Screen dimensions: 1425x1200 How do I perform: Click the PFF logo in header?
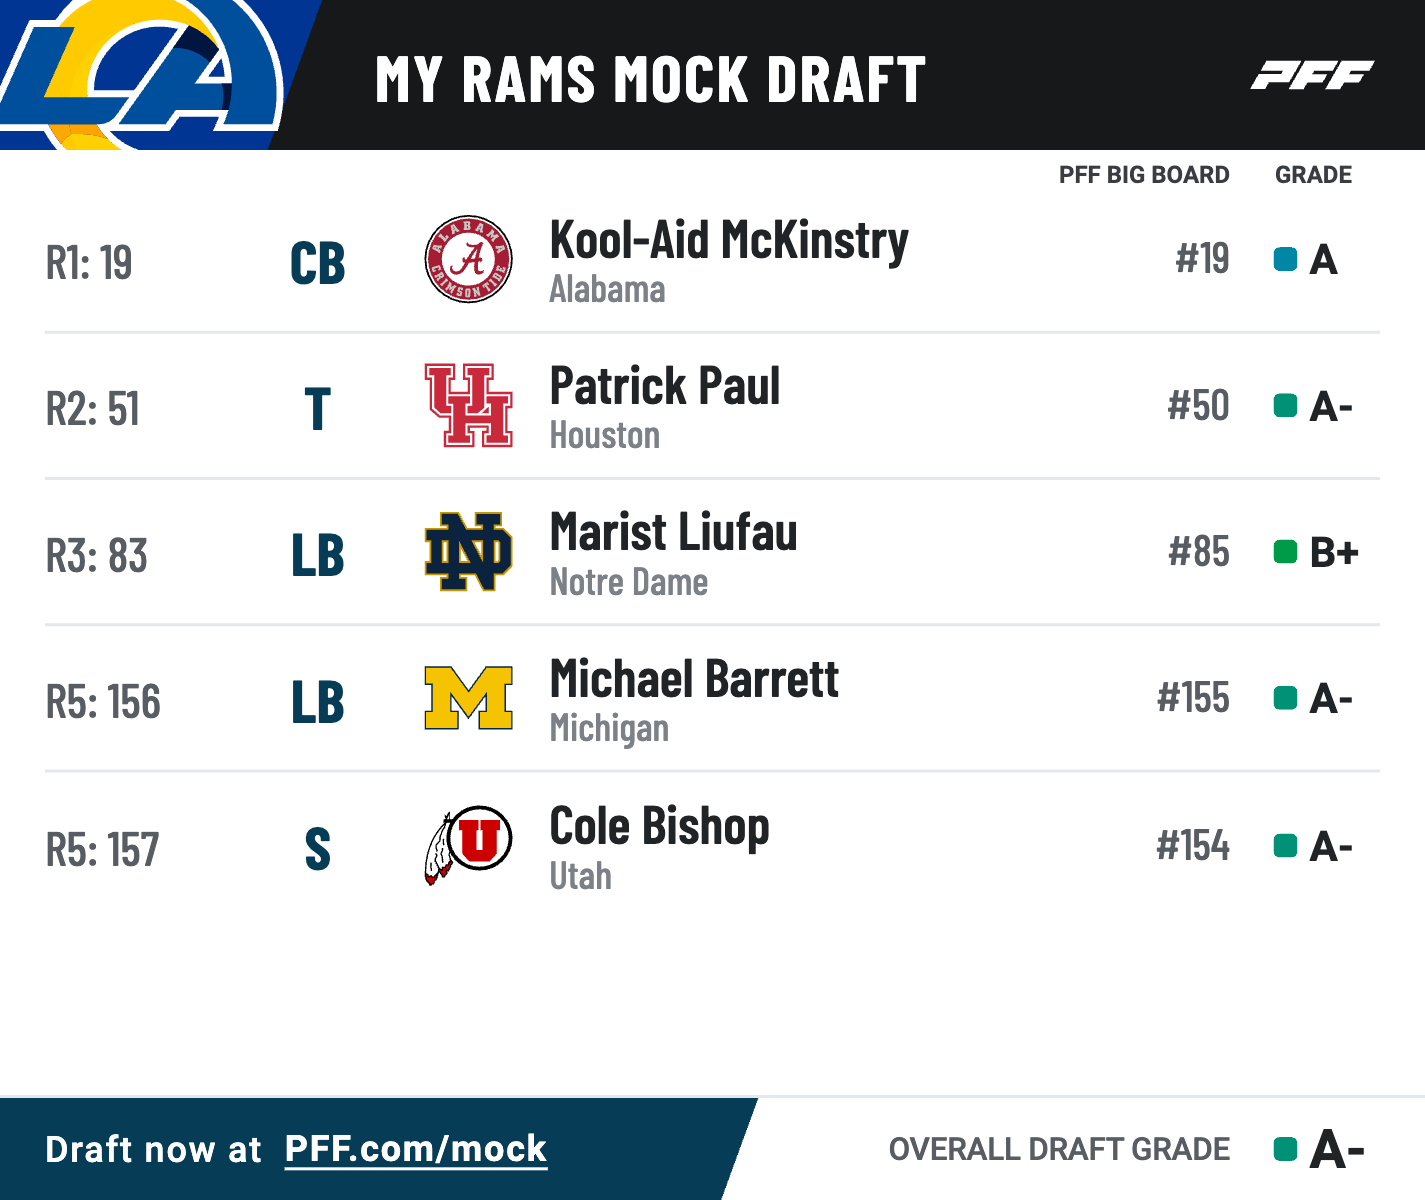[x=1312, y=75]
